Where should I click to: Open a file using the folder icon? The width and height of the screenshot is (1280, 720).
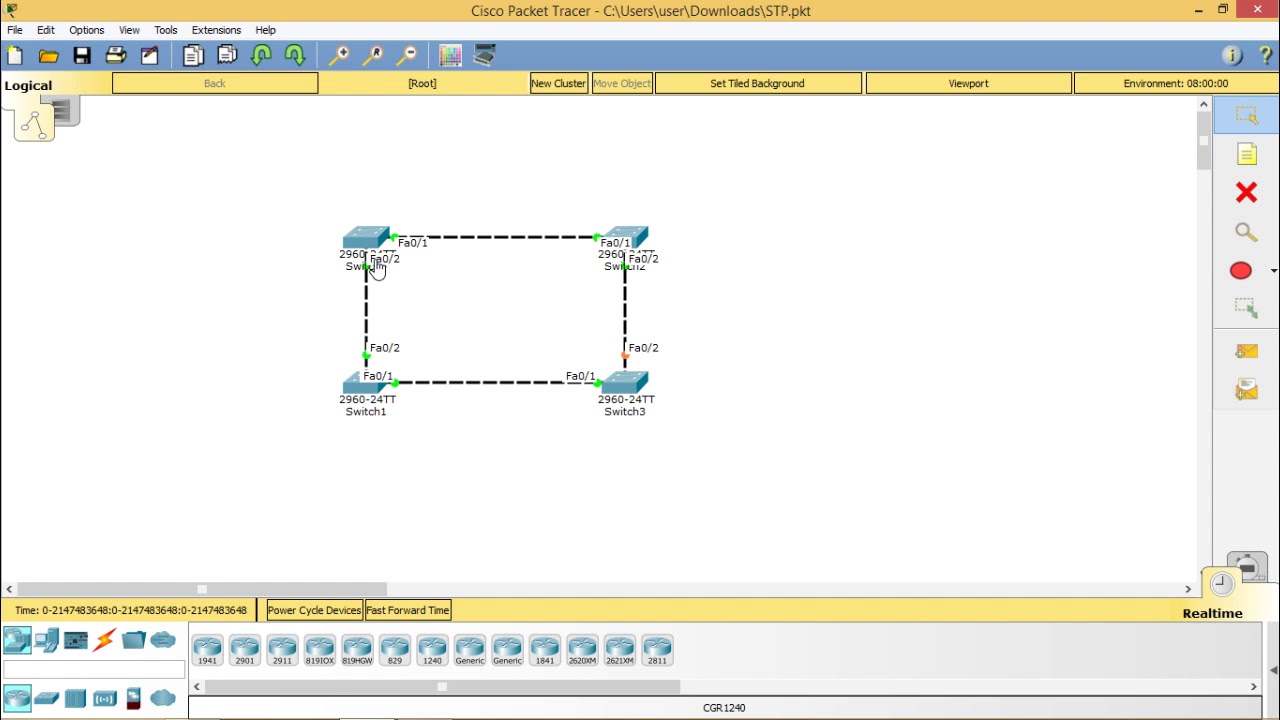click(48, 56)
